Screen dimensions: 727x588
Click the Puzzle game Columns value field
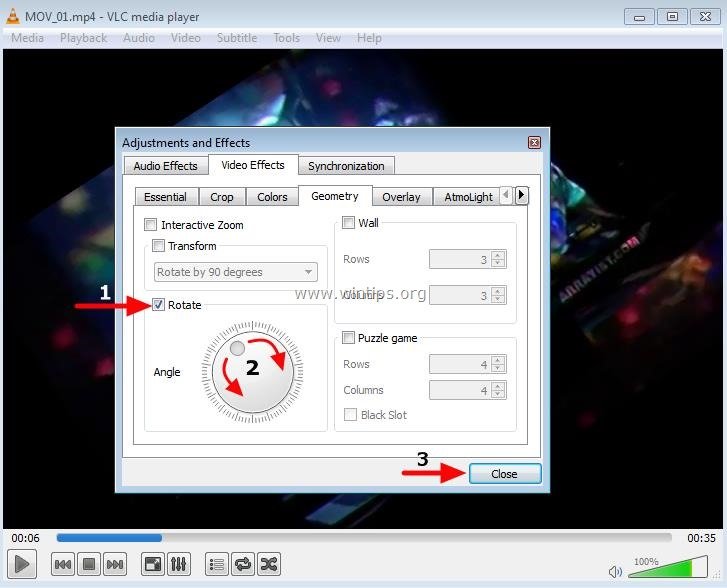[x=460, y=390]
